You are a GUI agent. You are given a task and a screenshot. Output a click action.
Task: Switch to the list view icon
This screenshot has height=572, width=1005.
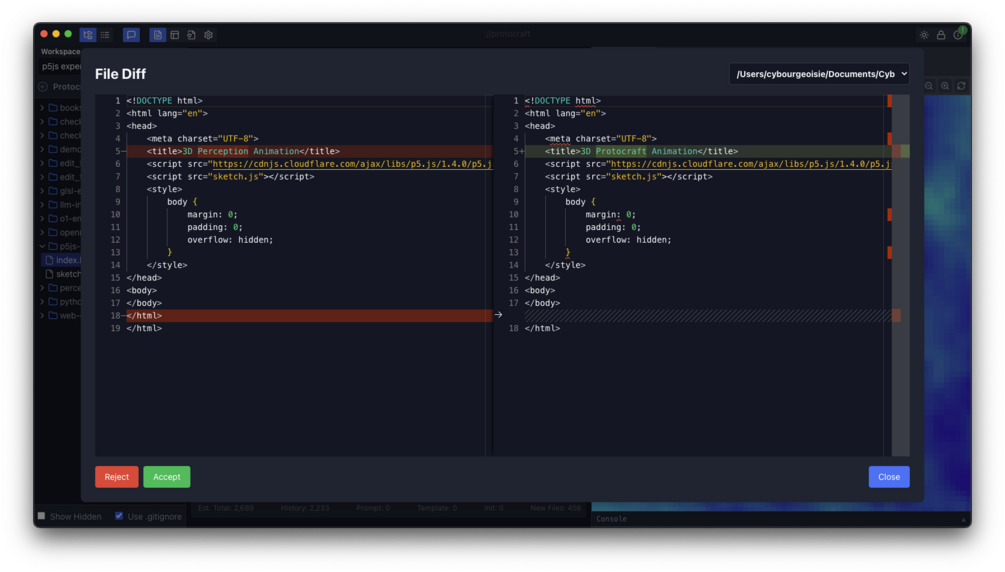(105, 35)
